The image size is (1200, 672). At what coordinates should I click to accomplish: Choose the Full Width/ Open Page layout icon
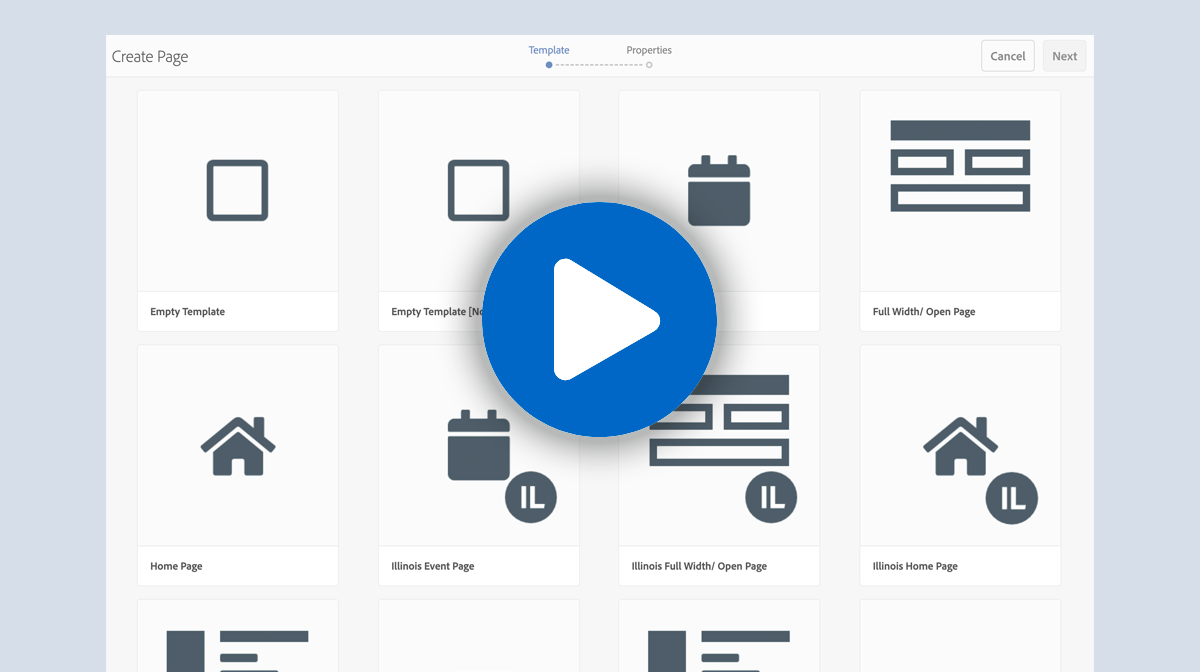pos(960,166)
